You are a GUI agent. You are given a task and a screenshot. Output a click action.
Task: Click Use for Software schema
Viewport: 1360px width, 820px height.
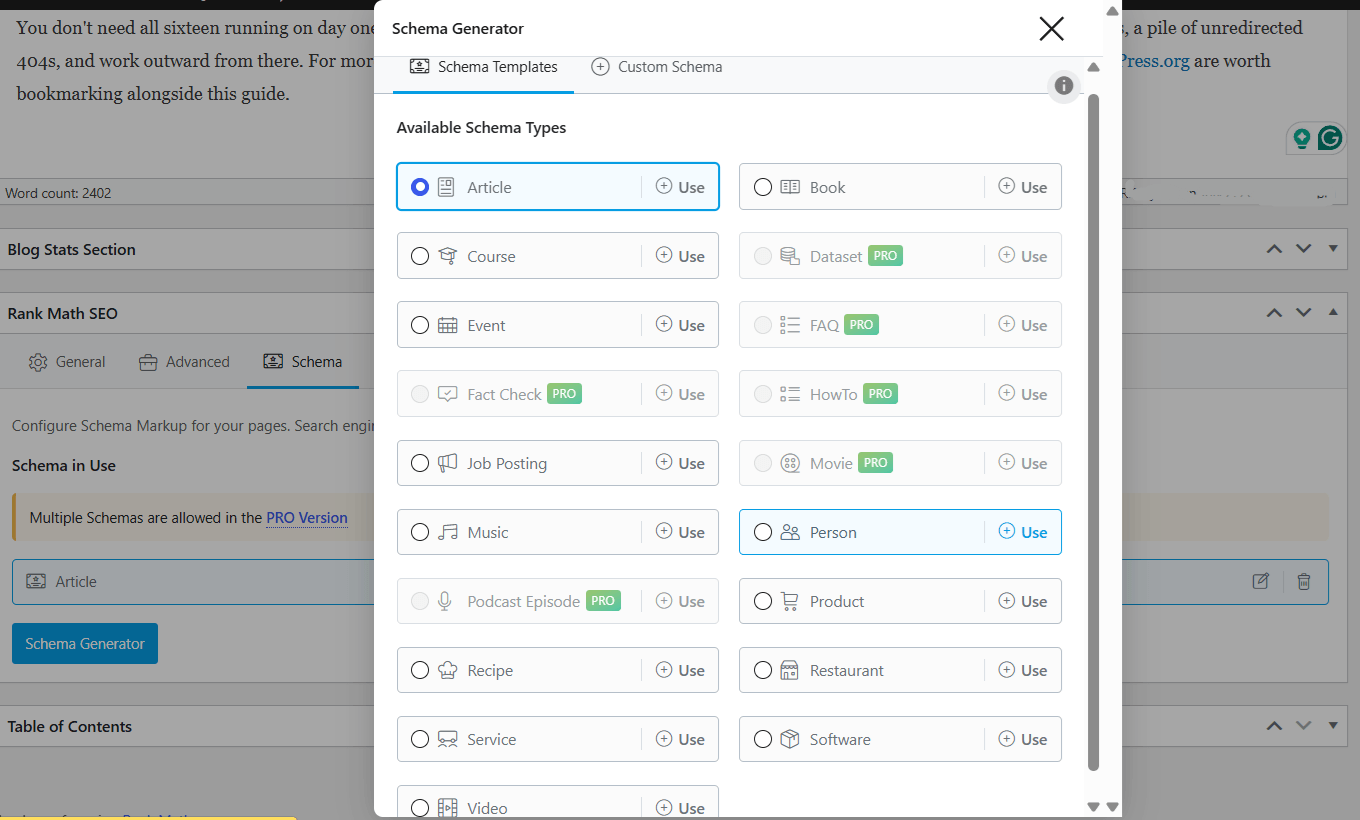pos(1023,739)
